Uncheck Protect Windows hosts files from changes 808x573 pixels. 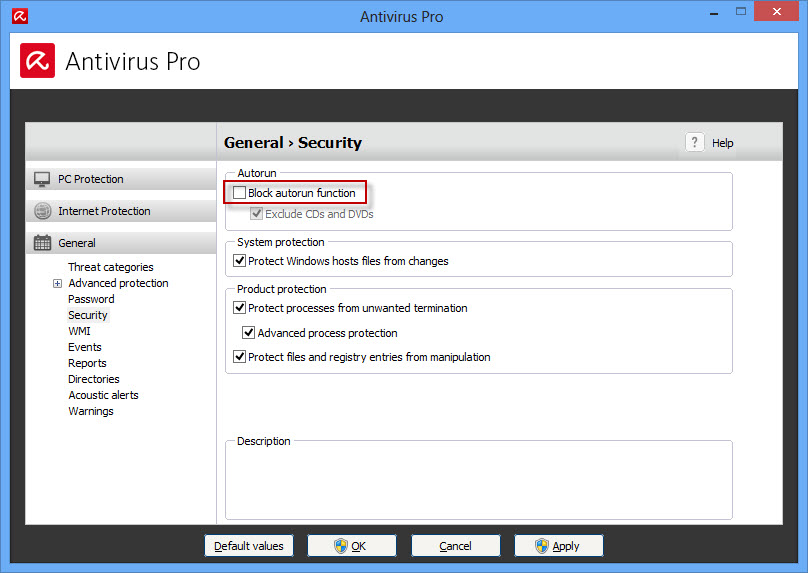(239, 261)
